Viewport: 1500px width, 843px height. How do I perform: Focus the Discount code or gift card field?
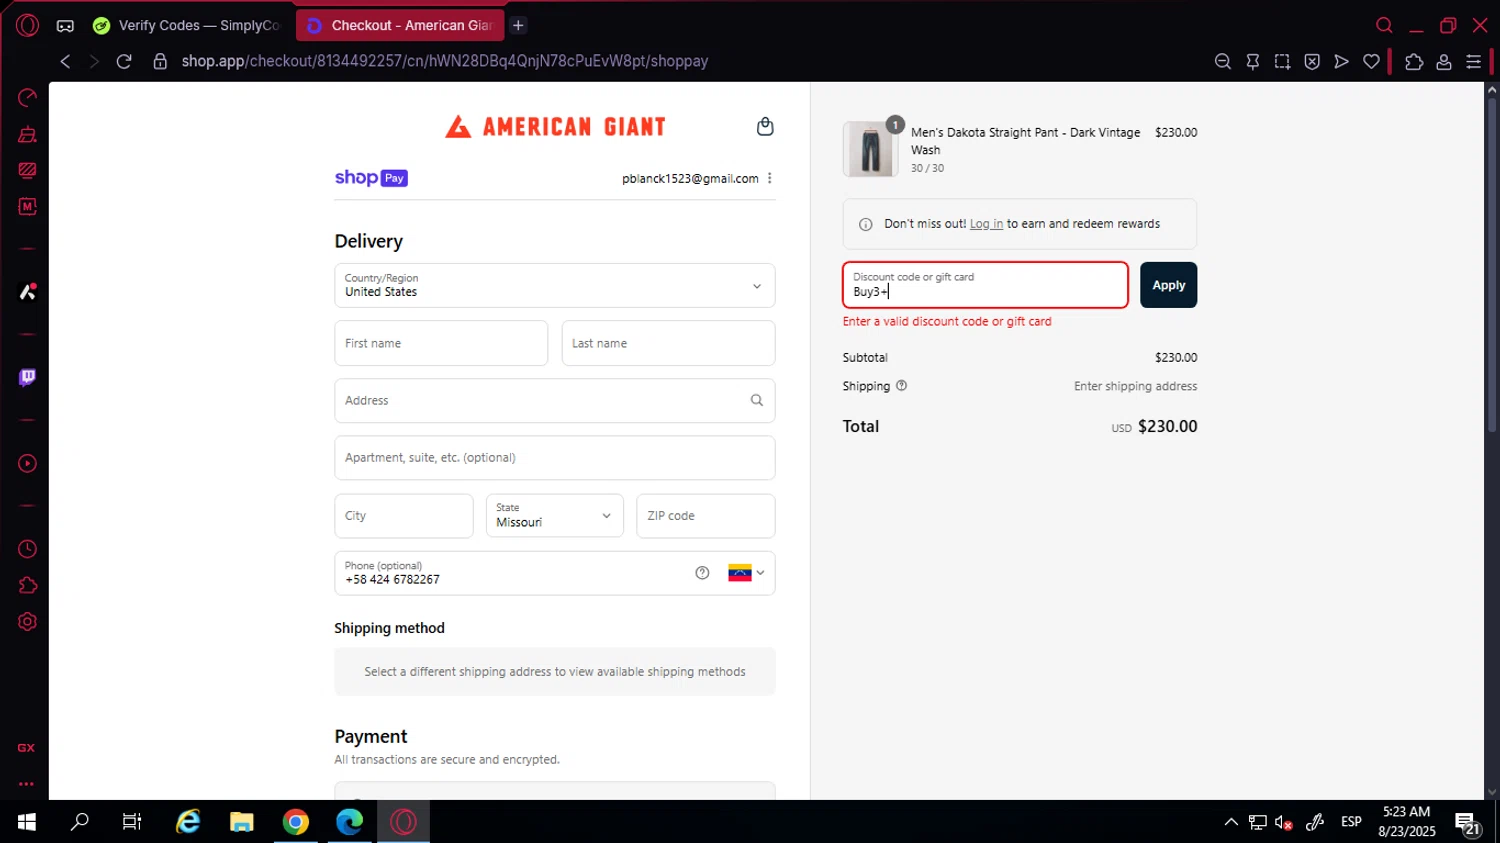click(985, 285)
